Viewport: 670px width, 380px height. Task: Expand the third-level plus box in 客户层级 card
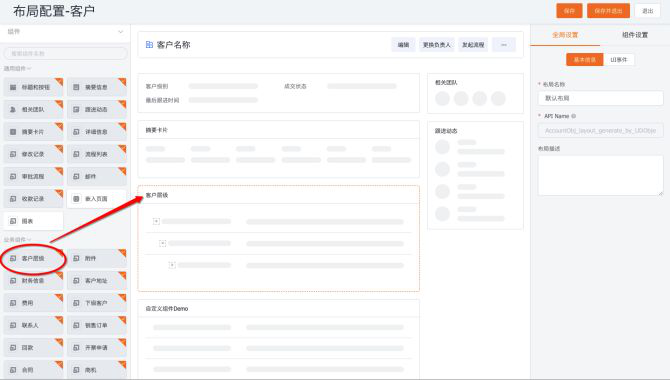172,265
